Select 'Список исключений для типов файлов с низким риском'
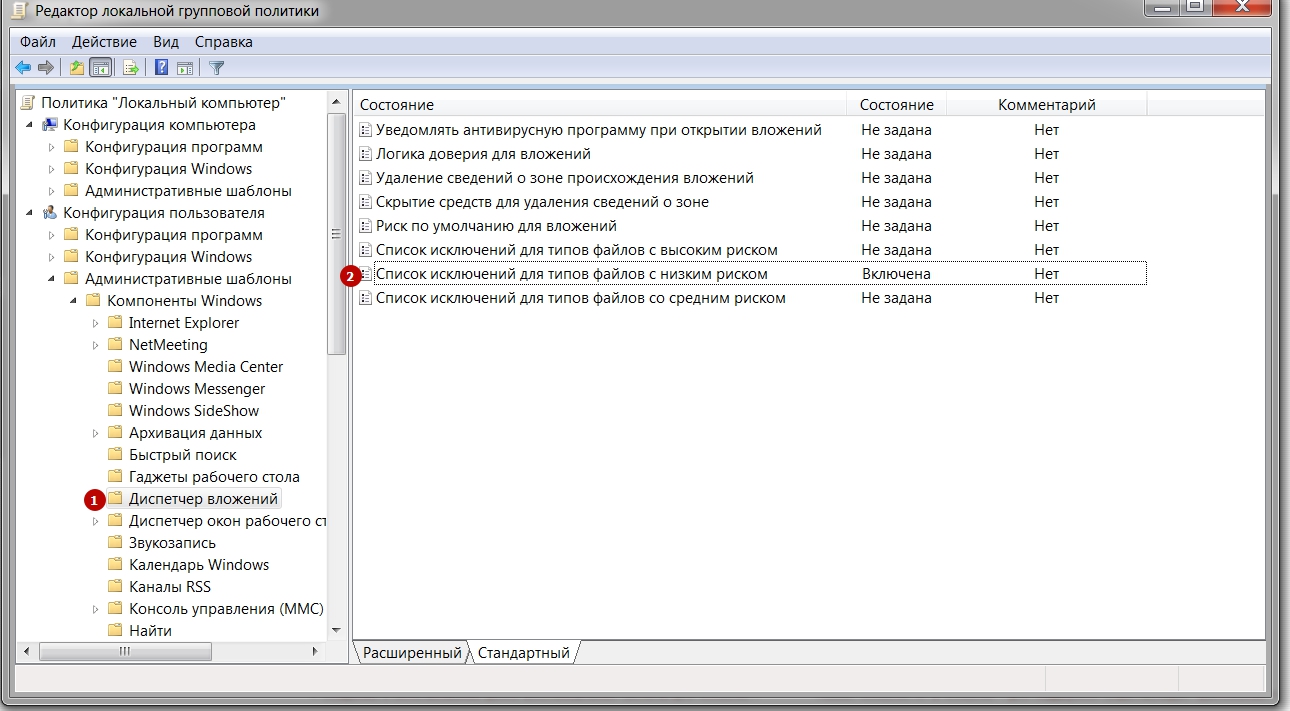Screen dimensions: 1290x711 [x=571, y=274]
